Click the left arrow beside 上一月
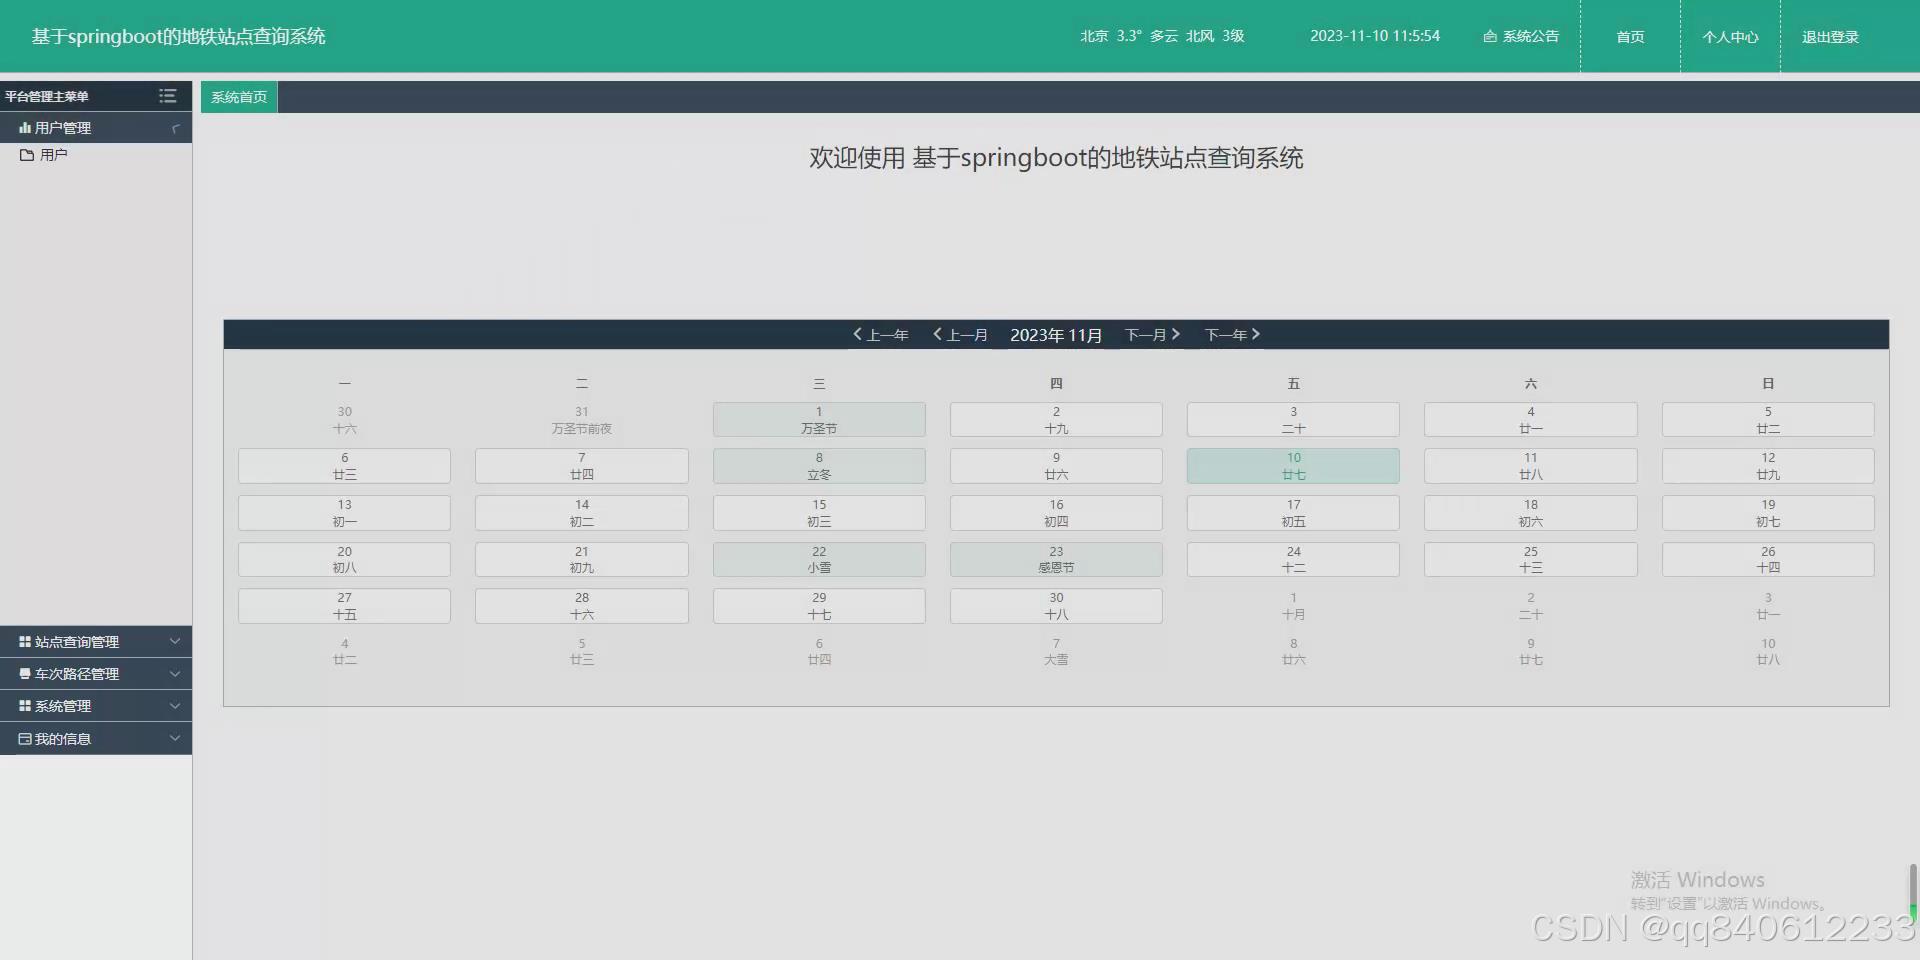This screenshot has height=960, width=1920. point(937,334)
